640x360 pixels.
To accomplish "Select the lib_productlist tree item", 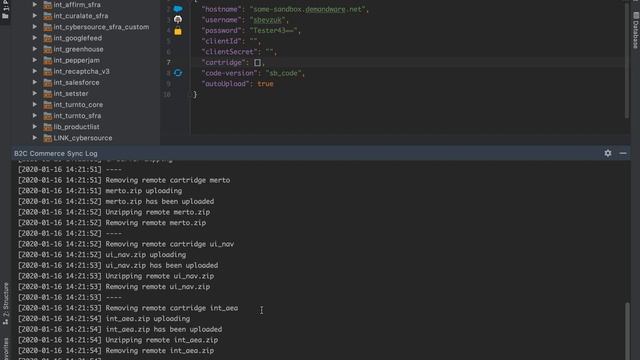I will click(x=76, y=127).
